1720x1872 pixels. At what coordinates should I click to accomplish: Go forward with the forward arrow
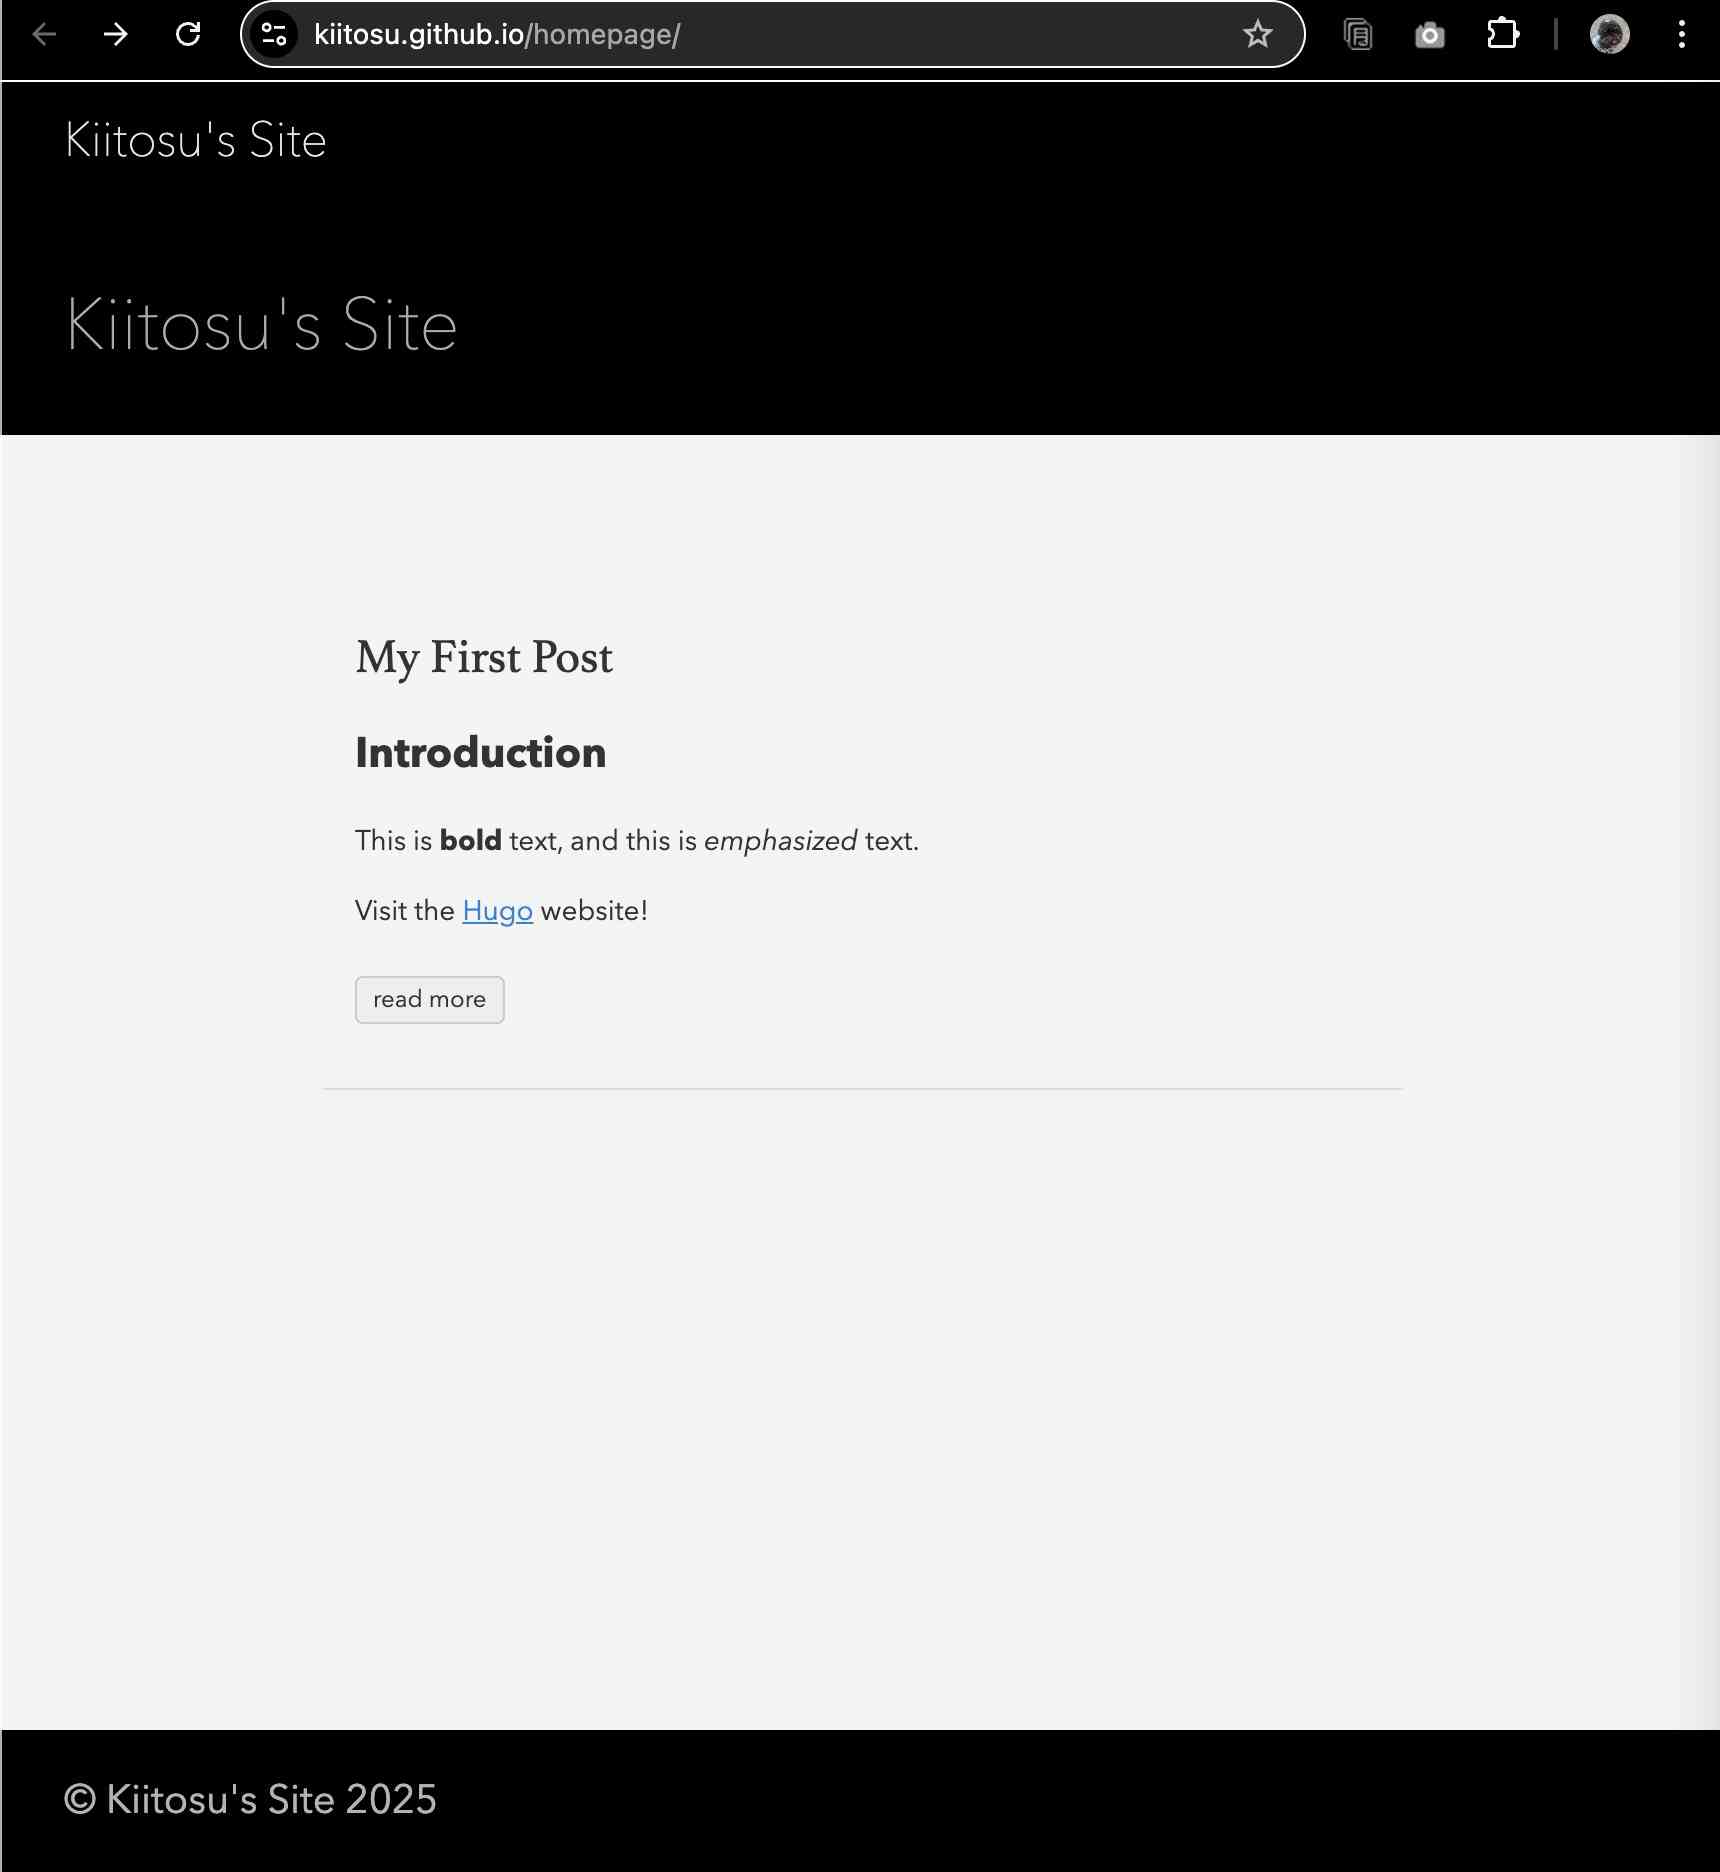(116, 35)
